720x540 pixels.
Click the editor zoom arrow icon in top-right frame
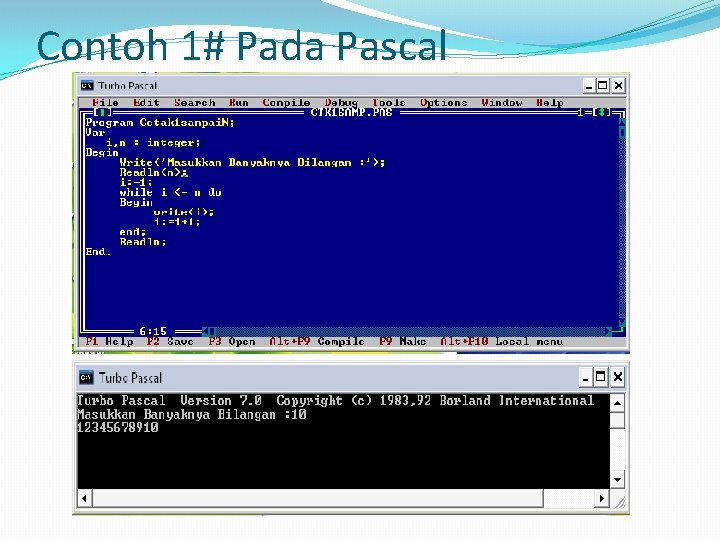pos(602,112)
